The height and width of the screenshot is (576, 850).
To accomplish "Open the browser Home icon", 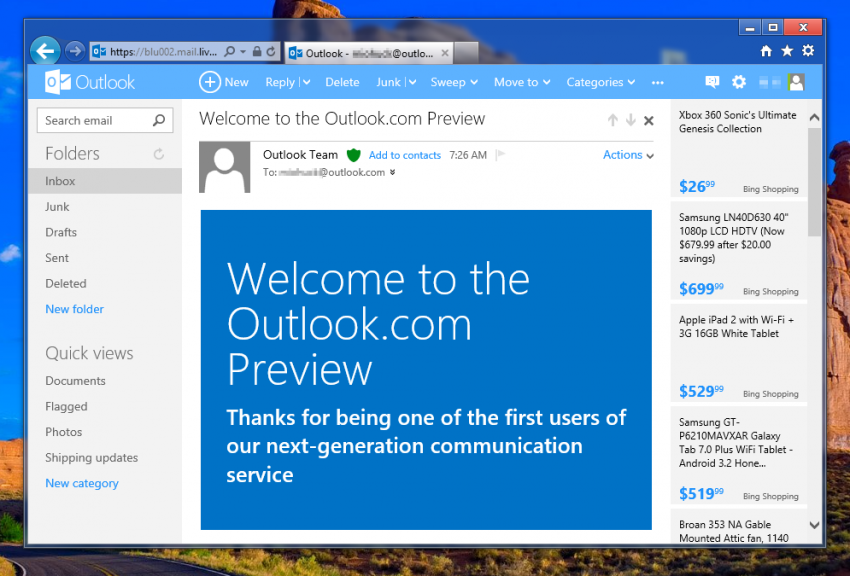I will [x=766, y=51].
